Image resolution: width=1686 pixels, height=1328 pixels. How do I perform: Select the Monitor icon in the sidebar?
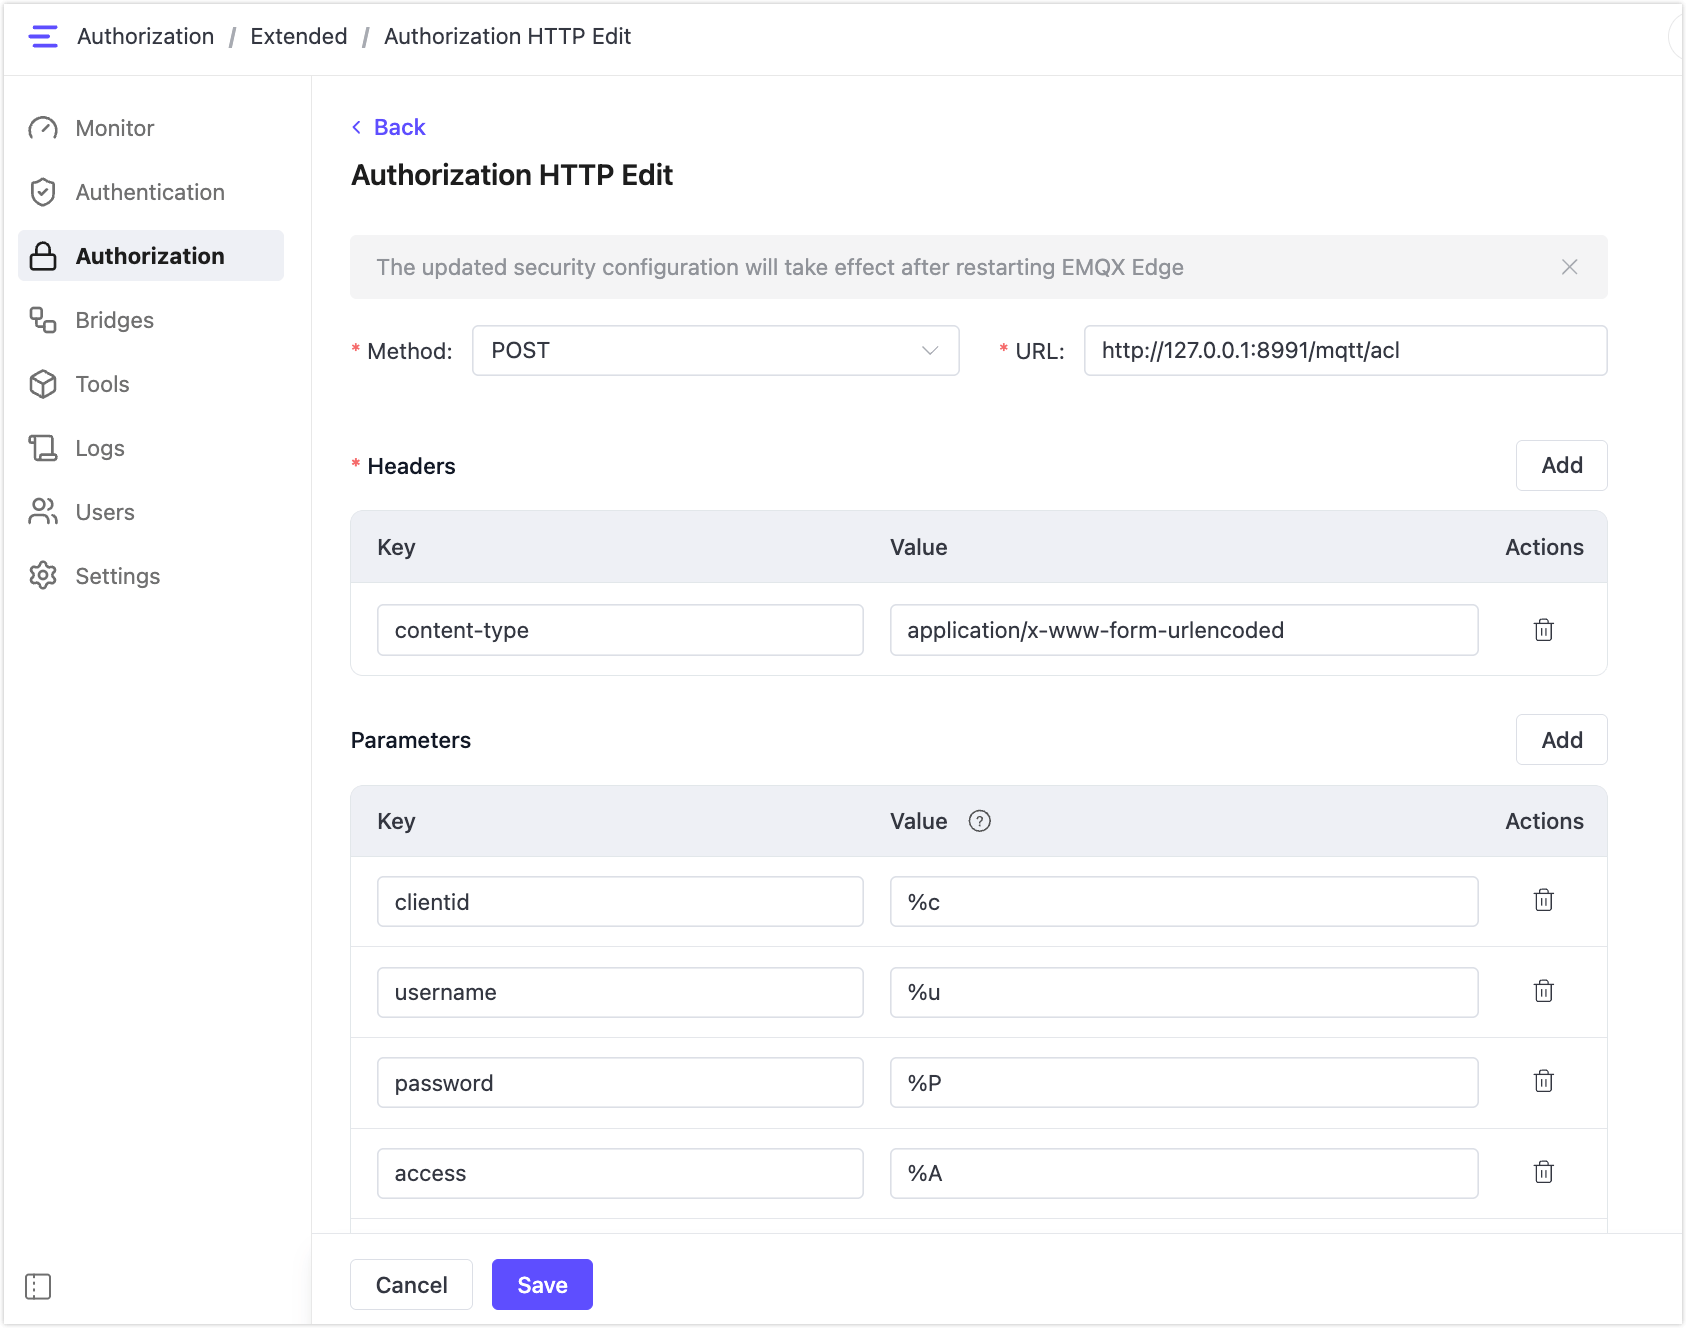44,128
